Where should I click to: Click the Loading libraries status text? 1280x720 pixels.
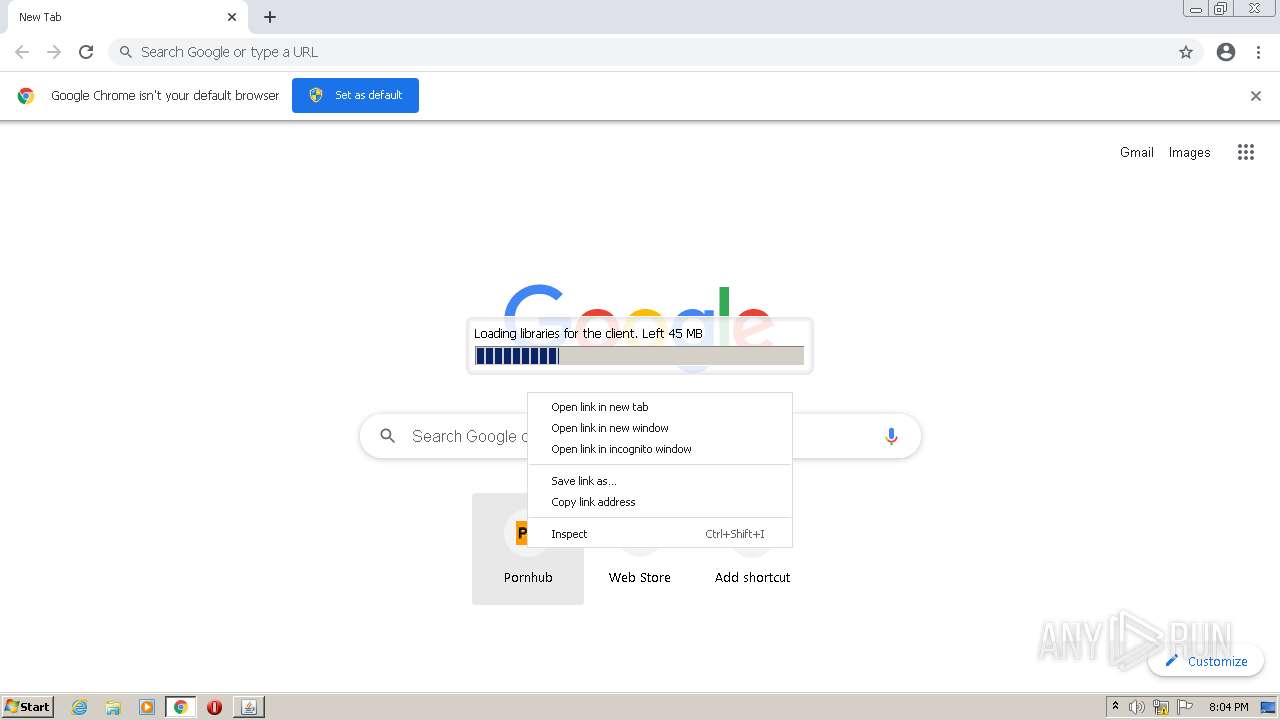click(588, 333)
